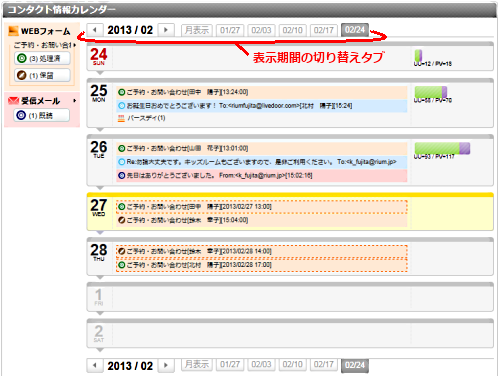Click the 受信メール envelope icon
500x376 pixels.
[x=13, y=100]
